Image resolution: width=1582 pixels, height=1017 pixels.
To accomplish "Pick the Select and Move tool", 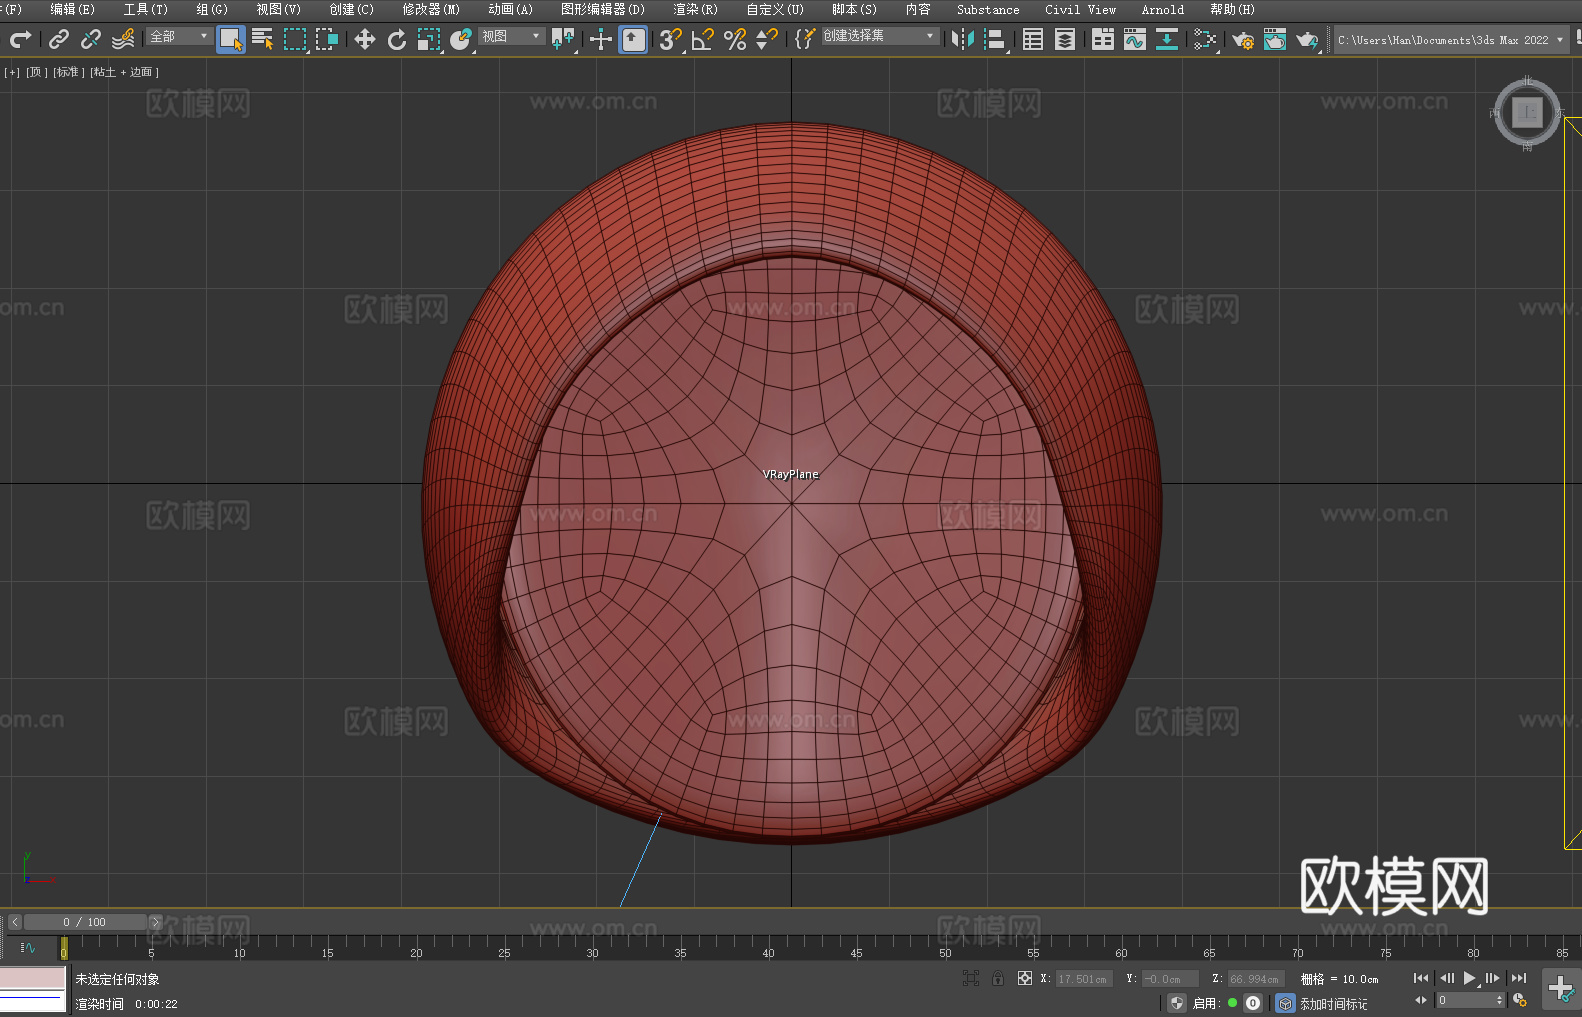I will tap(365, 39).
